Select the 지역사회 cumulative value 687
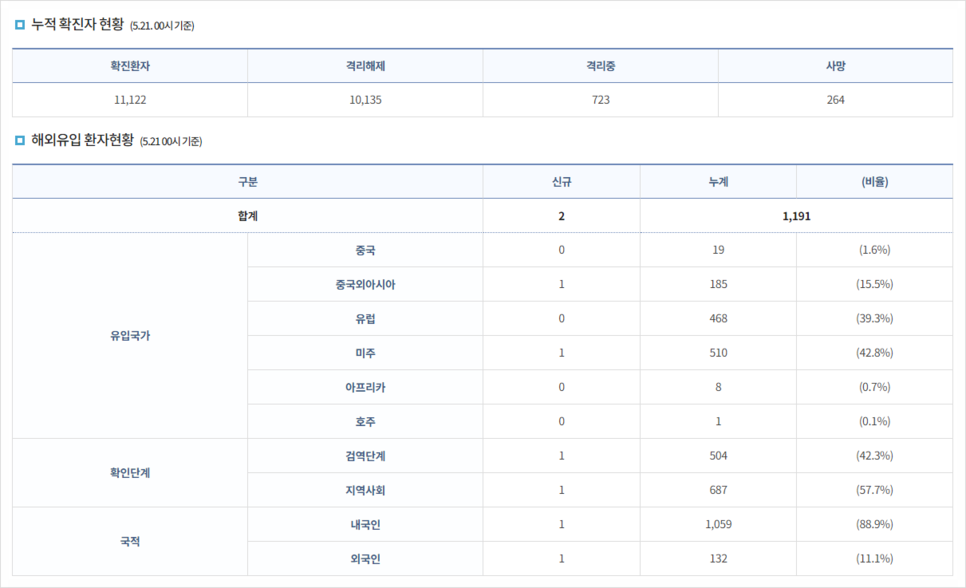This screenshot has height=588, width=966. (x=718, y=491)
